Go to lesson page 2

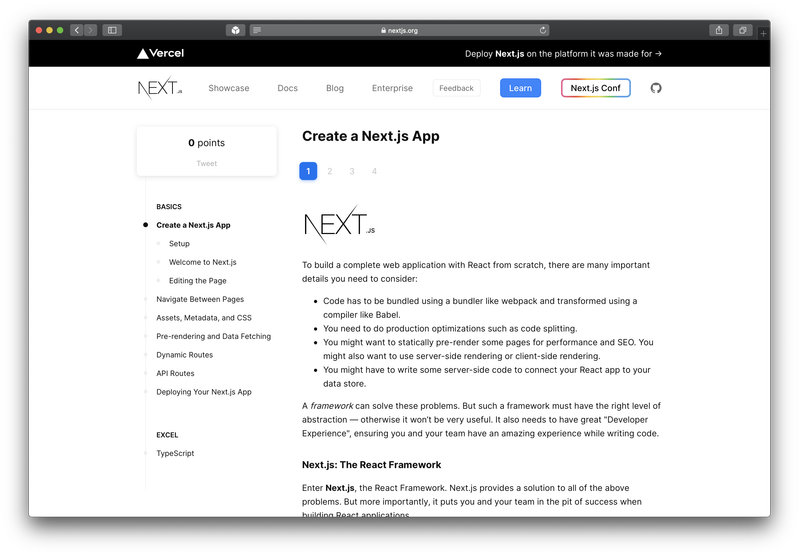pos(330,171)
